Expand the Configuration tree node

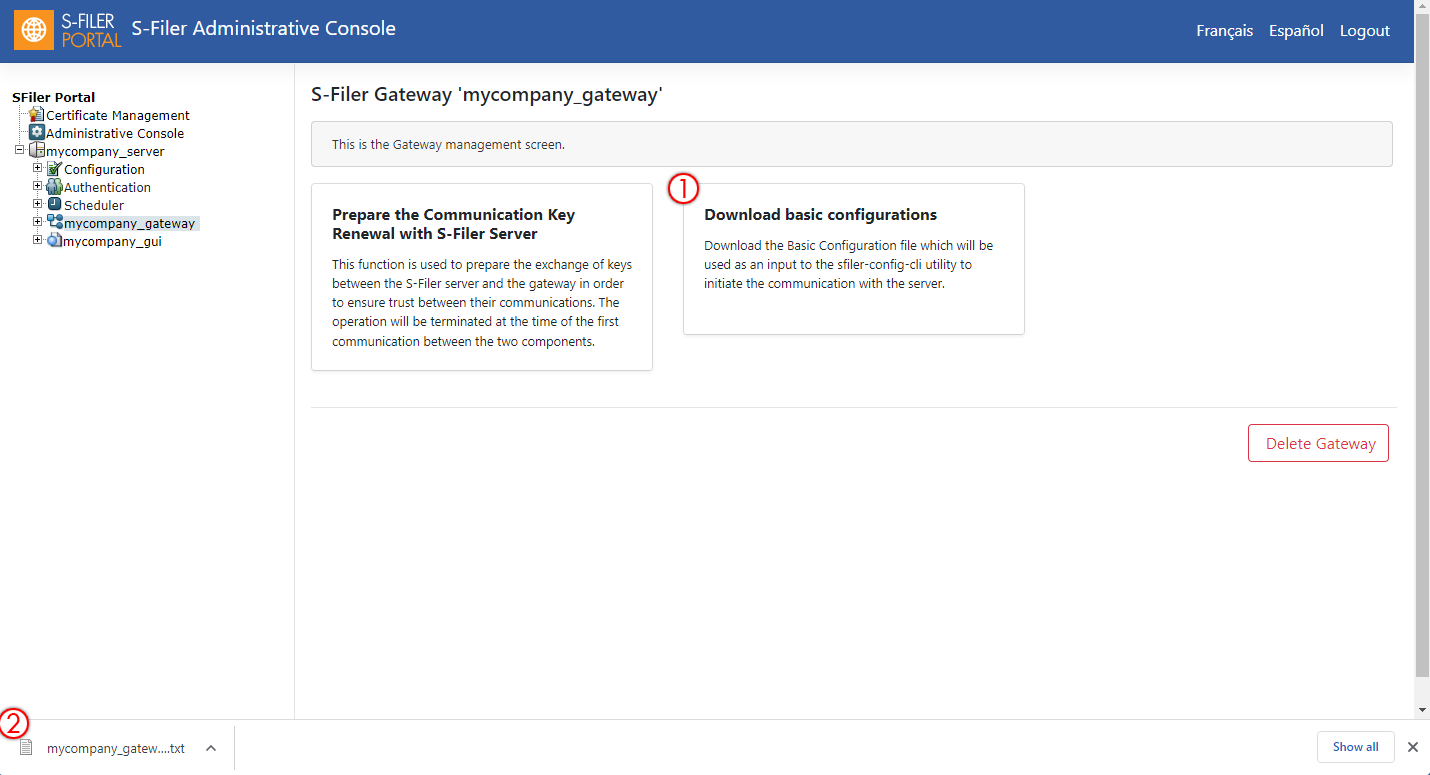coord(38,168)
